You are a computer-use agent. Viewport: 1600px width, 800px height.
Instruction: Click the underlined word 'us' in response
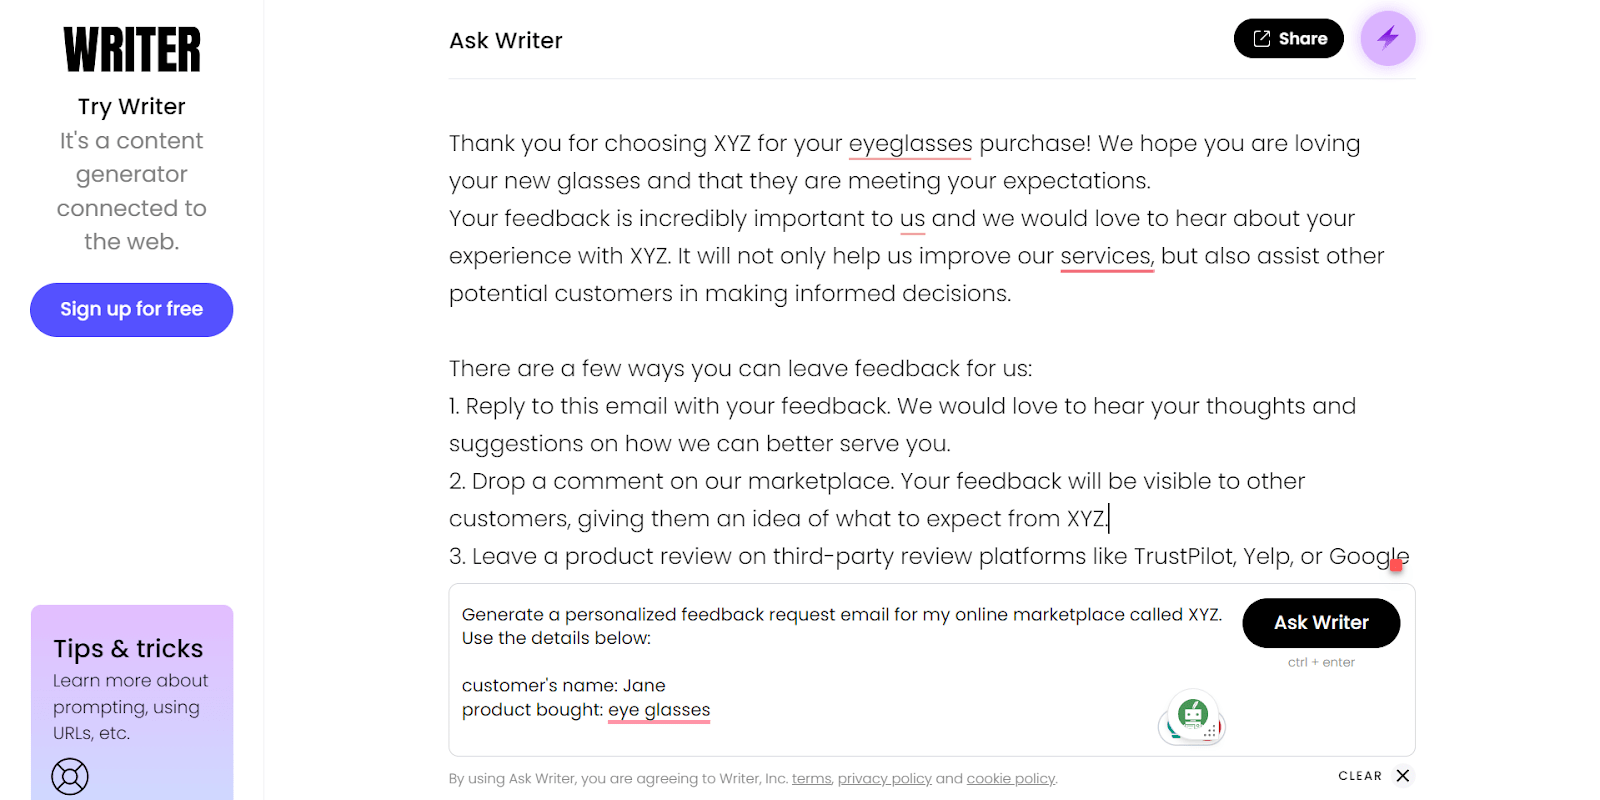pyautogui.click(x=912, y=219)
